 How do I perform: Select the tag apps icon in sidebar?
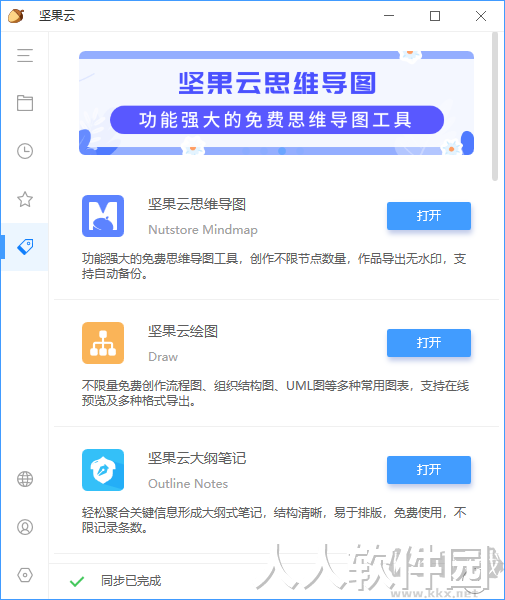[x=25, y=247]
